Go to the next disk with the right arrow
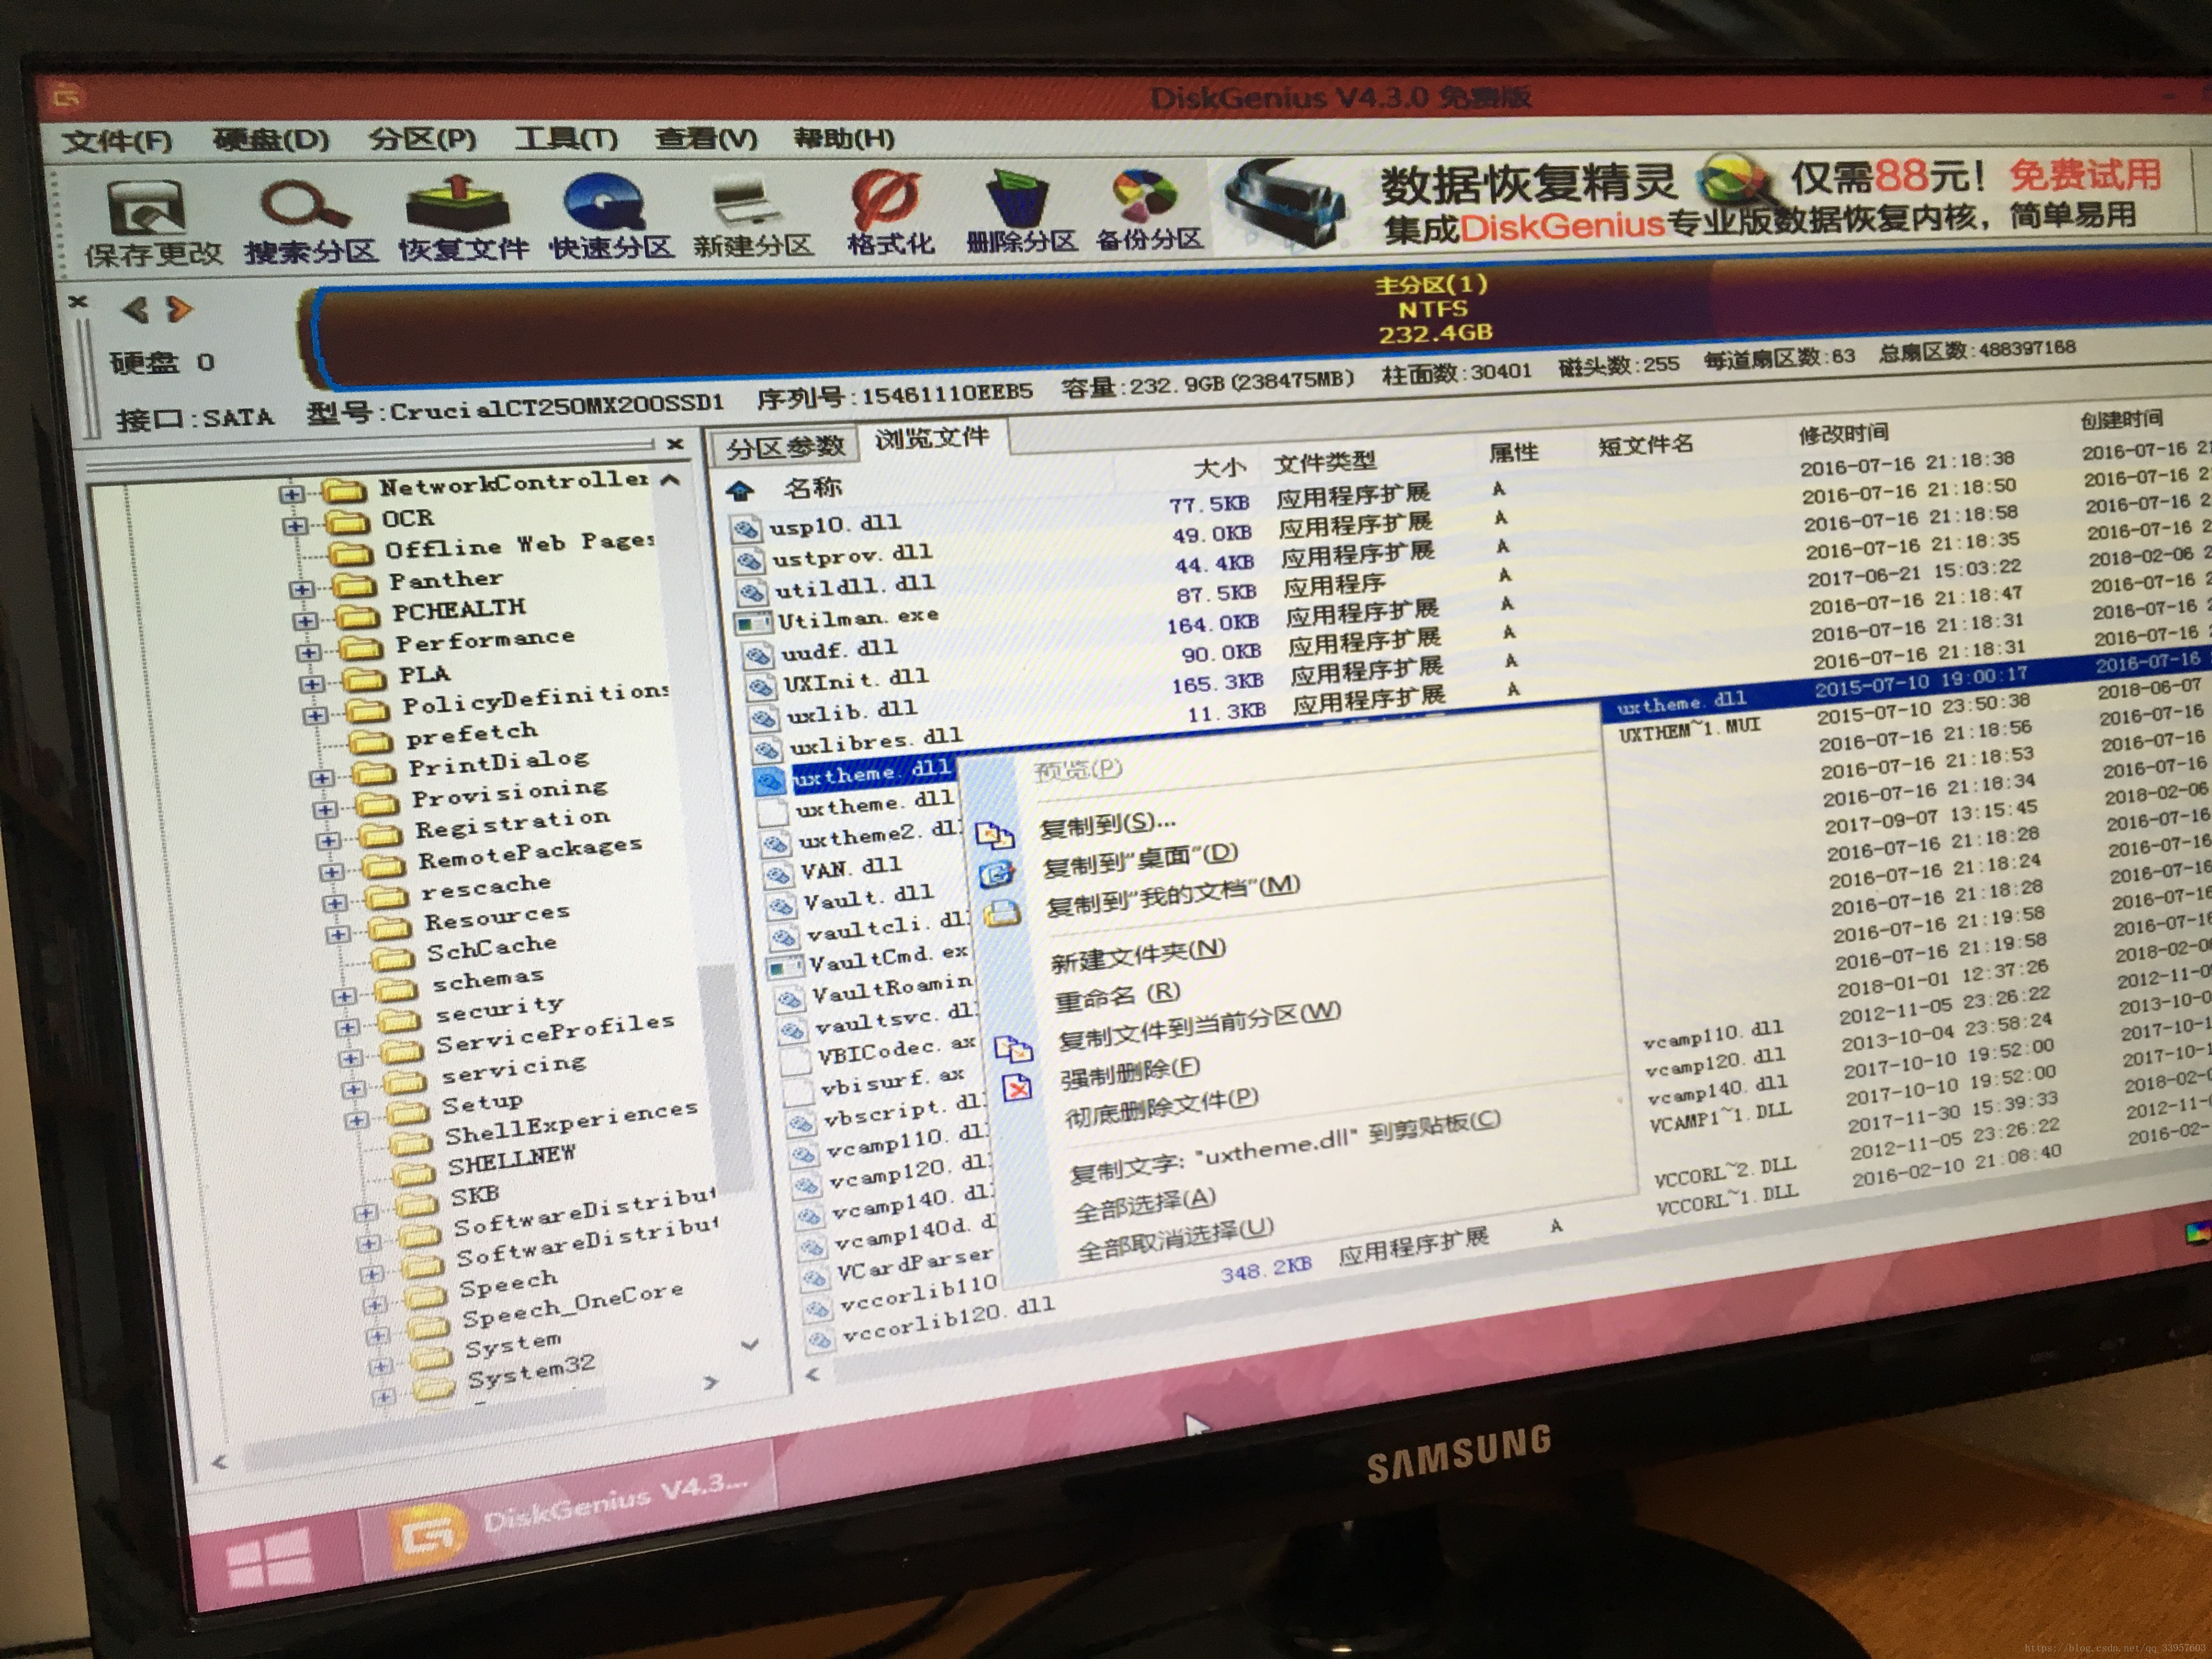 (180, 308)
